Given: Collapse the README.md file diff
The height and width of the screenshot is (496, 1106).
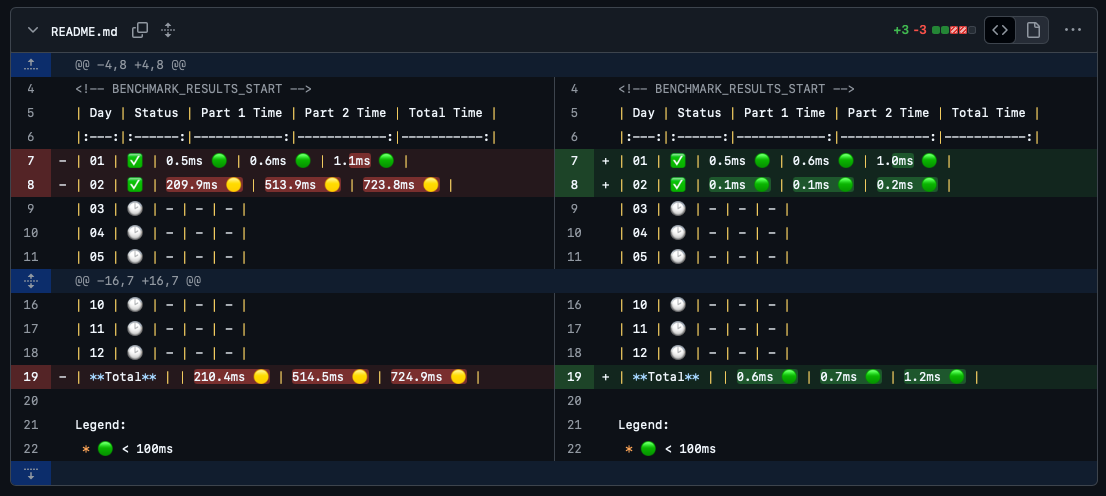Looking at the screenshot, I should pyautogui.click(x=33, y=30).
